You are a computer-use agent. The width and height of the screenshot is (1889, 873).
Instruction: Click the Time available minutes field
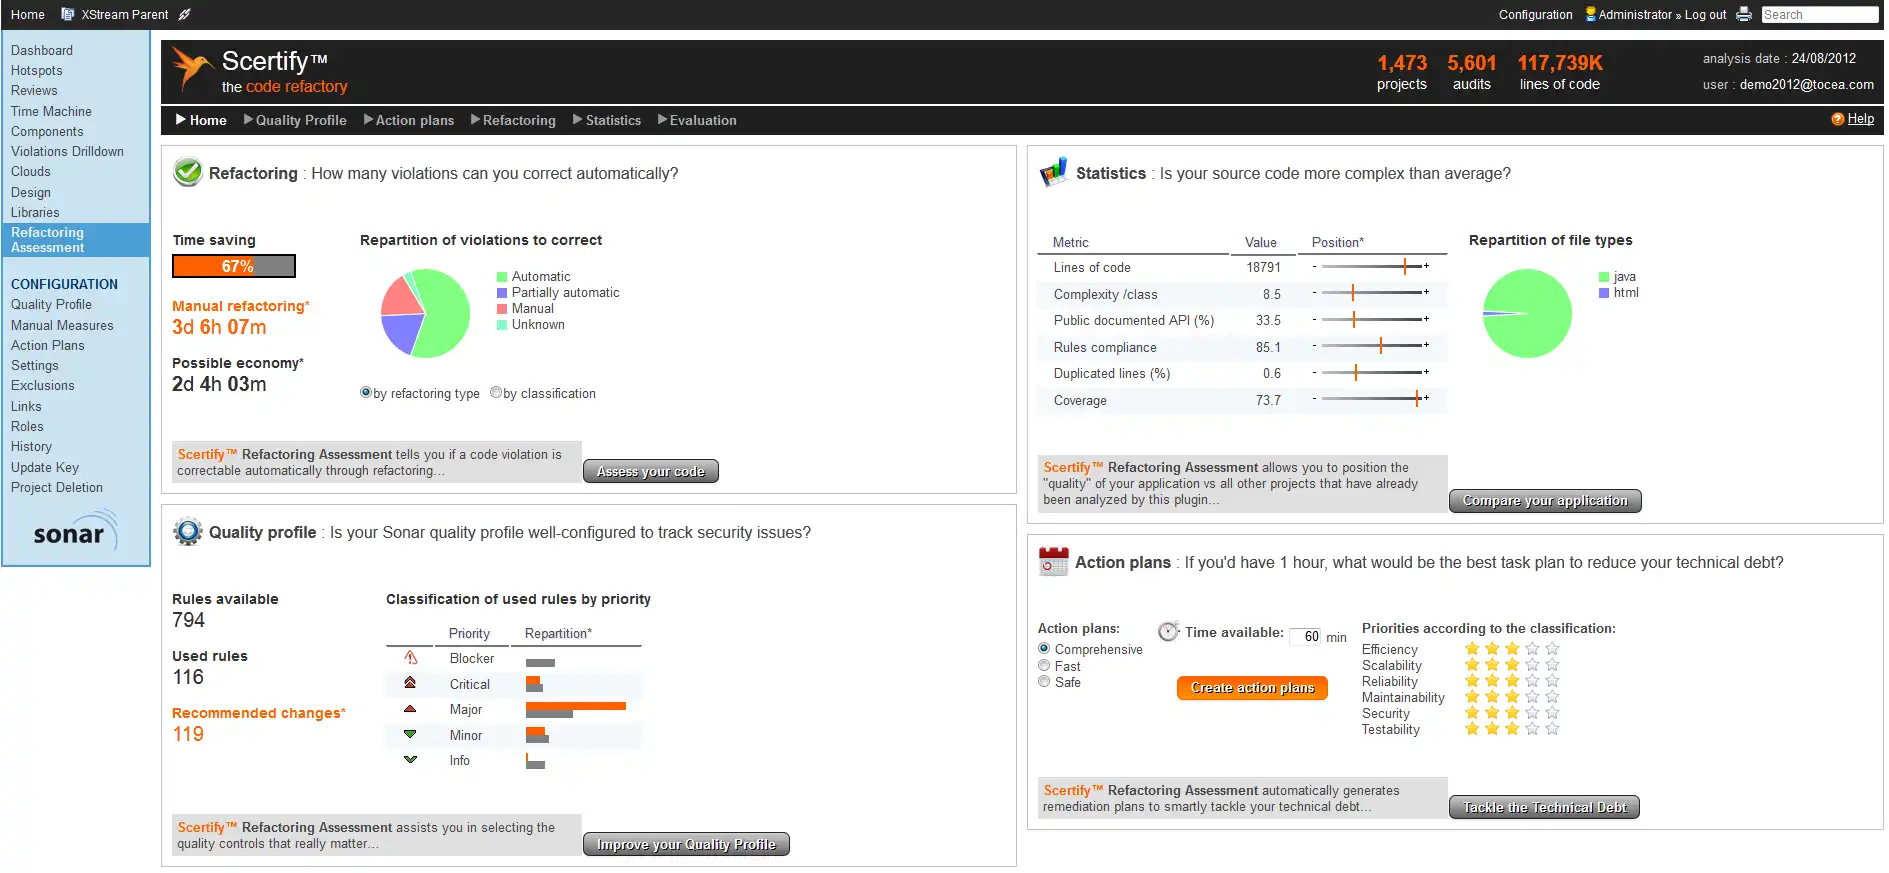[x=1306, y=636]
